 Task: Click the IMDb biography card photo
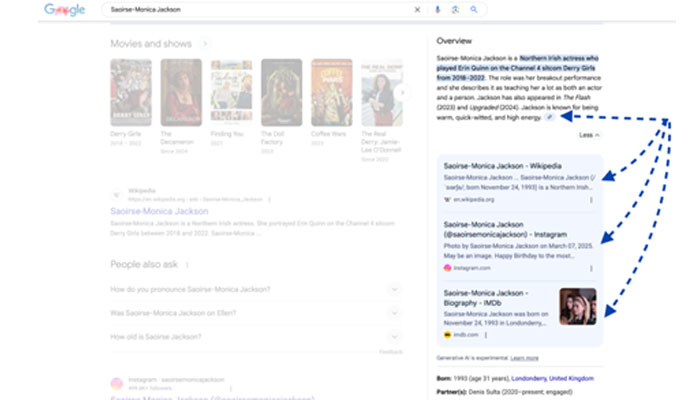(x=577, y=306)
